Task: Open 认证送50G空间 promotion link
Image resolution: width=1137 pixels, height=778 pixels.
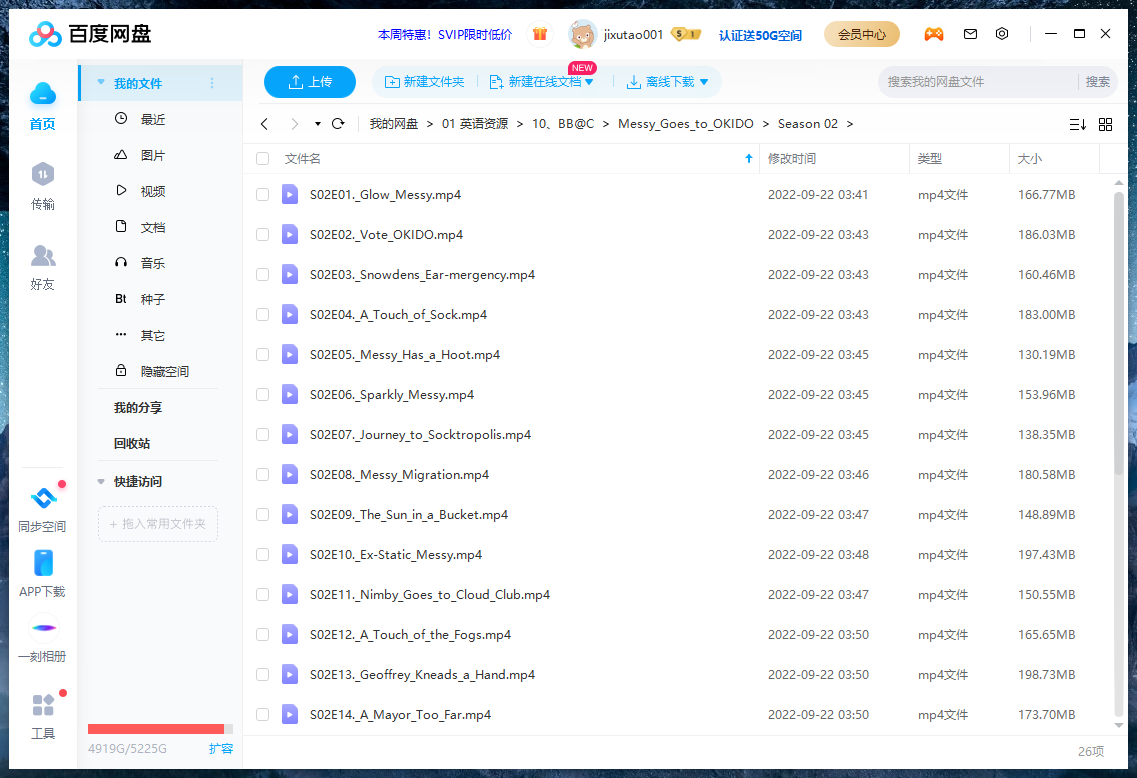Action: point(760,35)
